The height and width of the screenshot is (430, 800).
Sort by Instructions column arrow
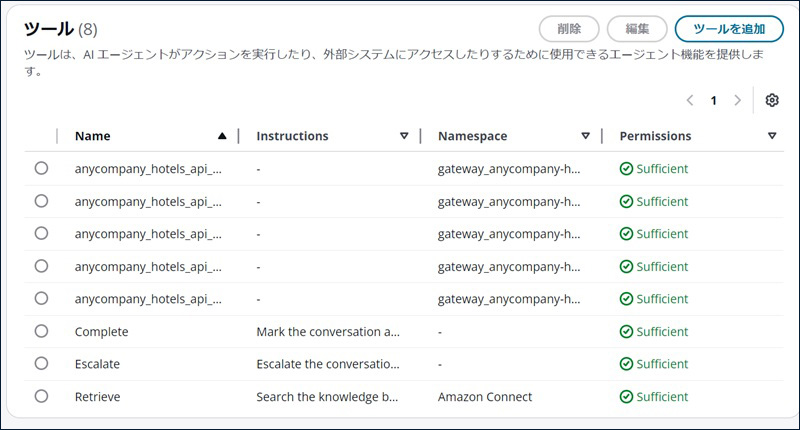click(x=404, y=136)
